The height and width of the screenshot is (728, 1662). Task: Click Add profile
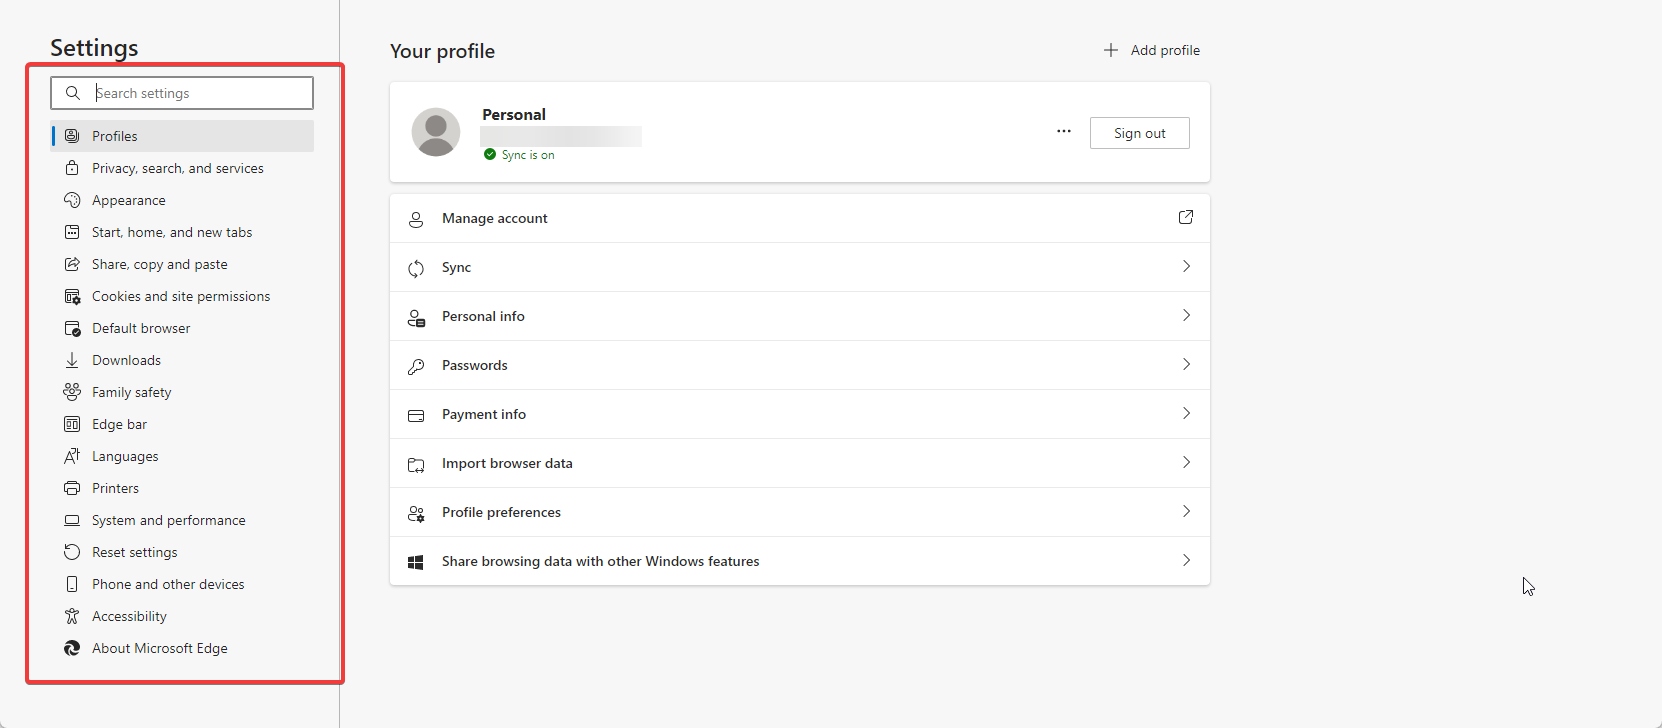(x=1151, y=50)
